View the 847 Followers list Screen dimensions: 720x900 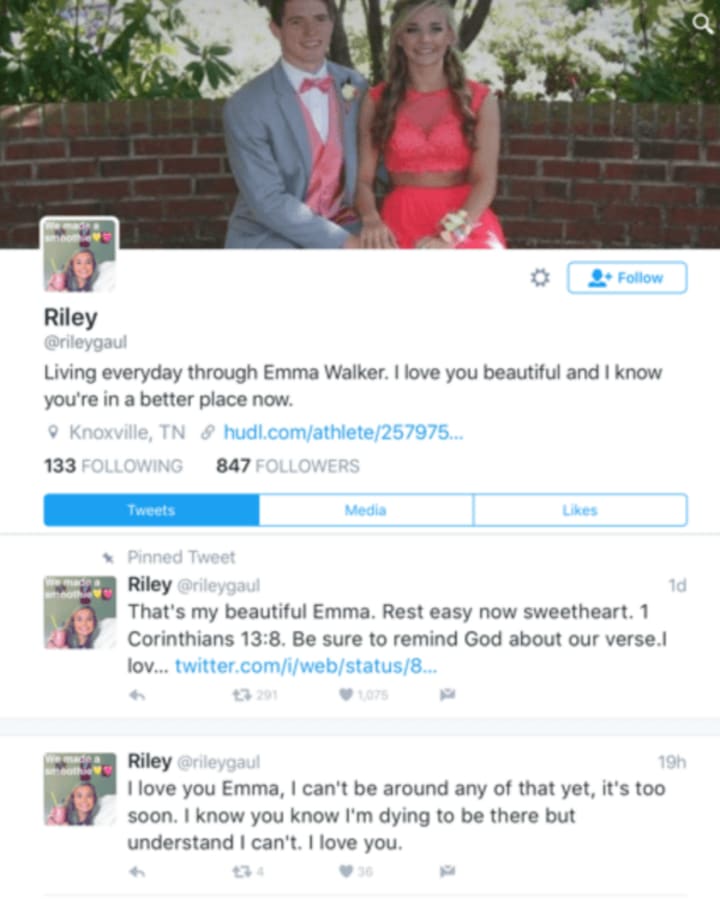288,465
